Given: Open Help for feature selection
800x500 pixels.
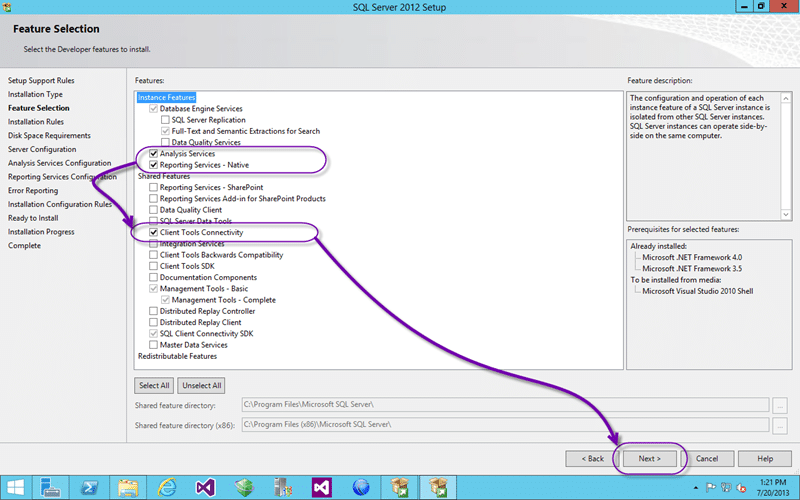Looking at the screenshot, I should click(765, 459).
